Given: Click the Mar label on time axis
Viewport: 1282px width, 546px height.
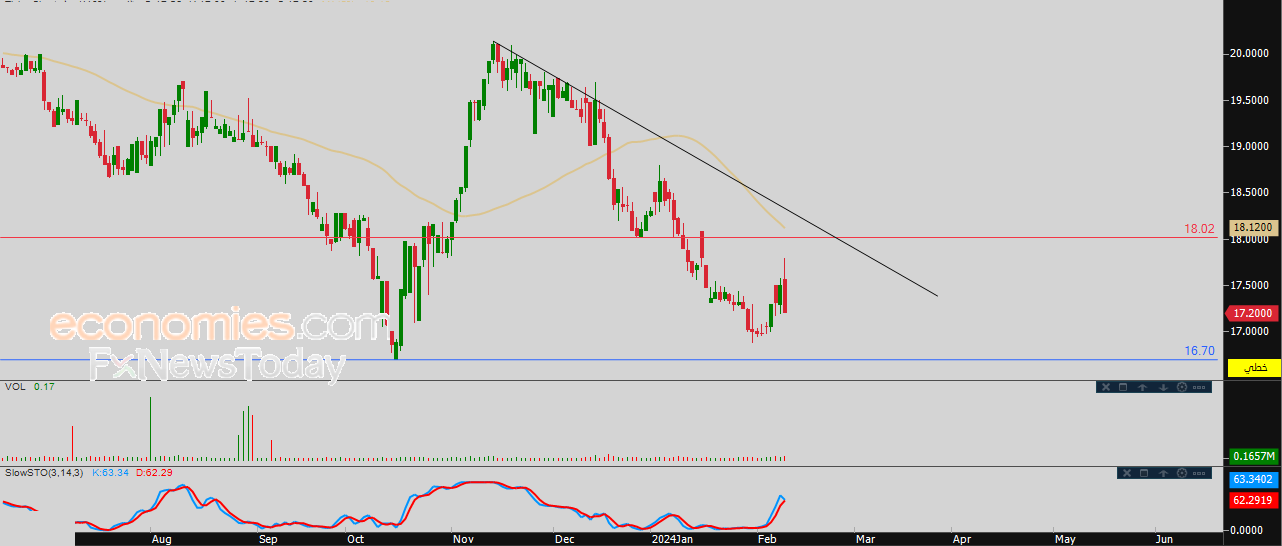Looking at the screenshot, I should [x=866, y=539].
